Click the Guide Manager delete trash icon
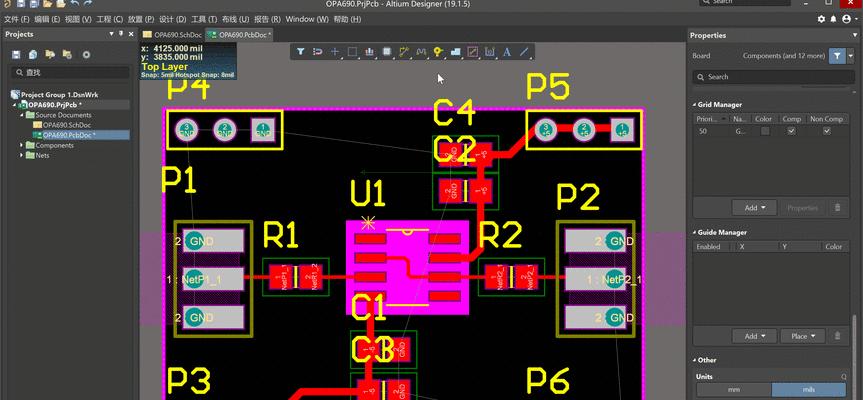Image resolution: width=863 pixels, height=400 pixels. [x=838, y=336]
